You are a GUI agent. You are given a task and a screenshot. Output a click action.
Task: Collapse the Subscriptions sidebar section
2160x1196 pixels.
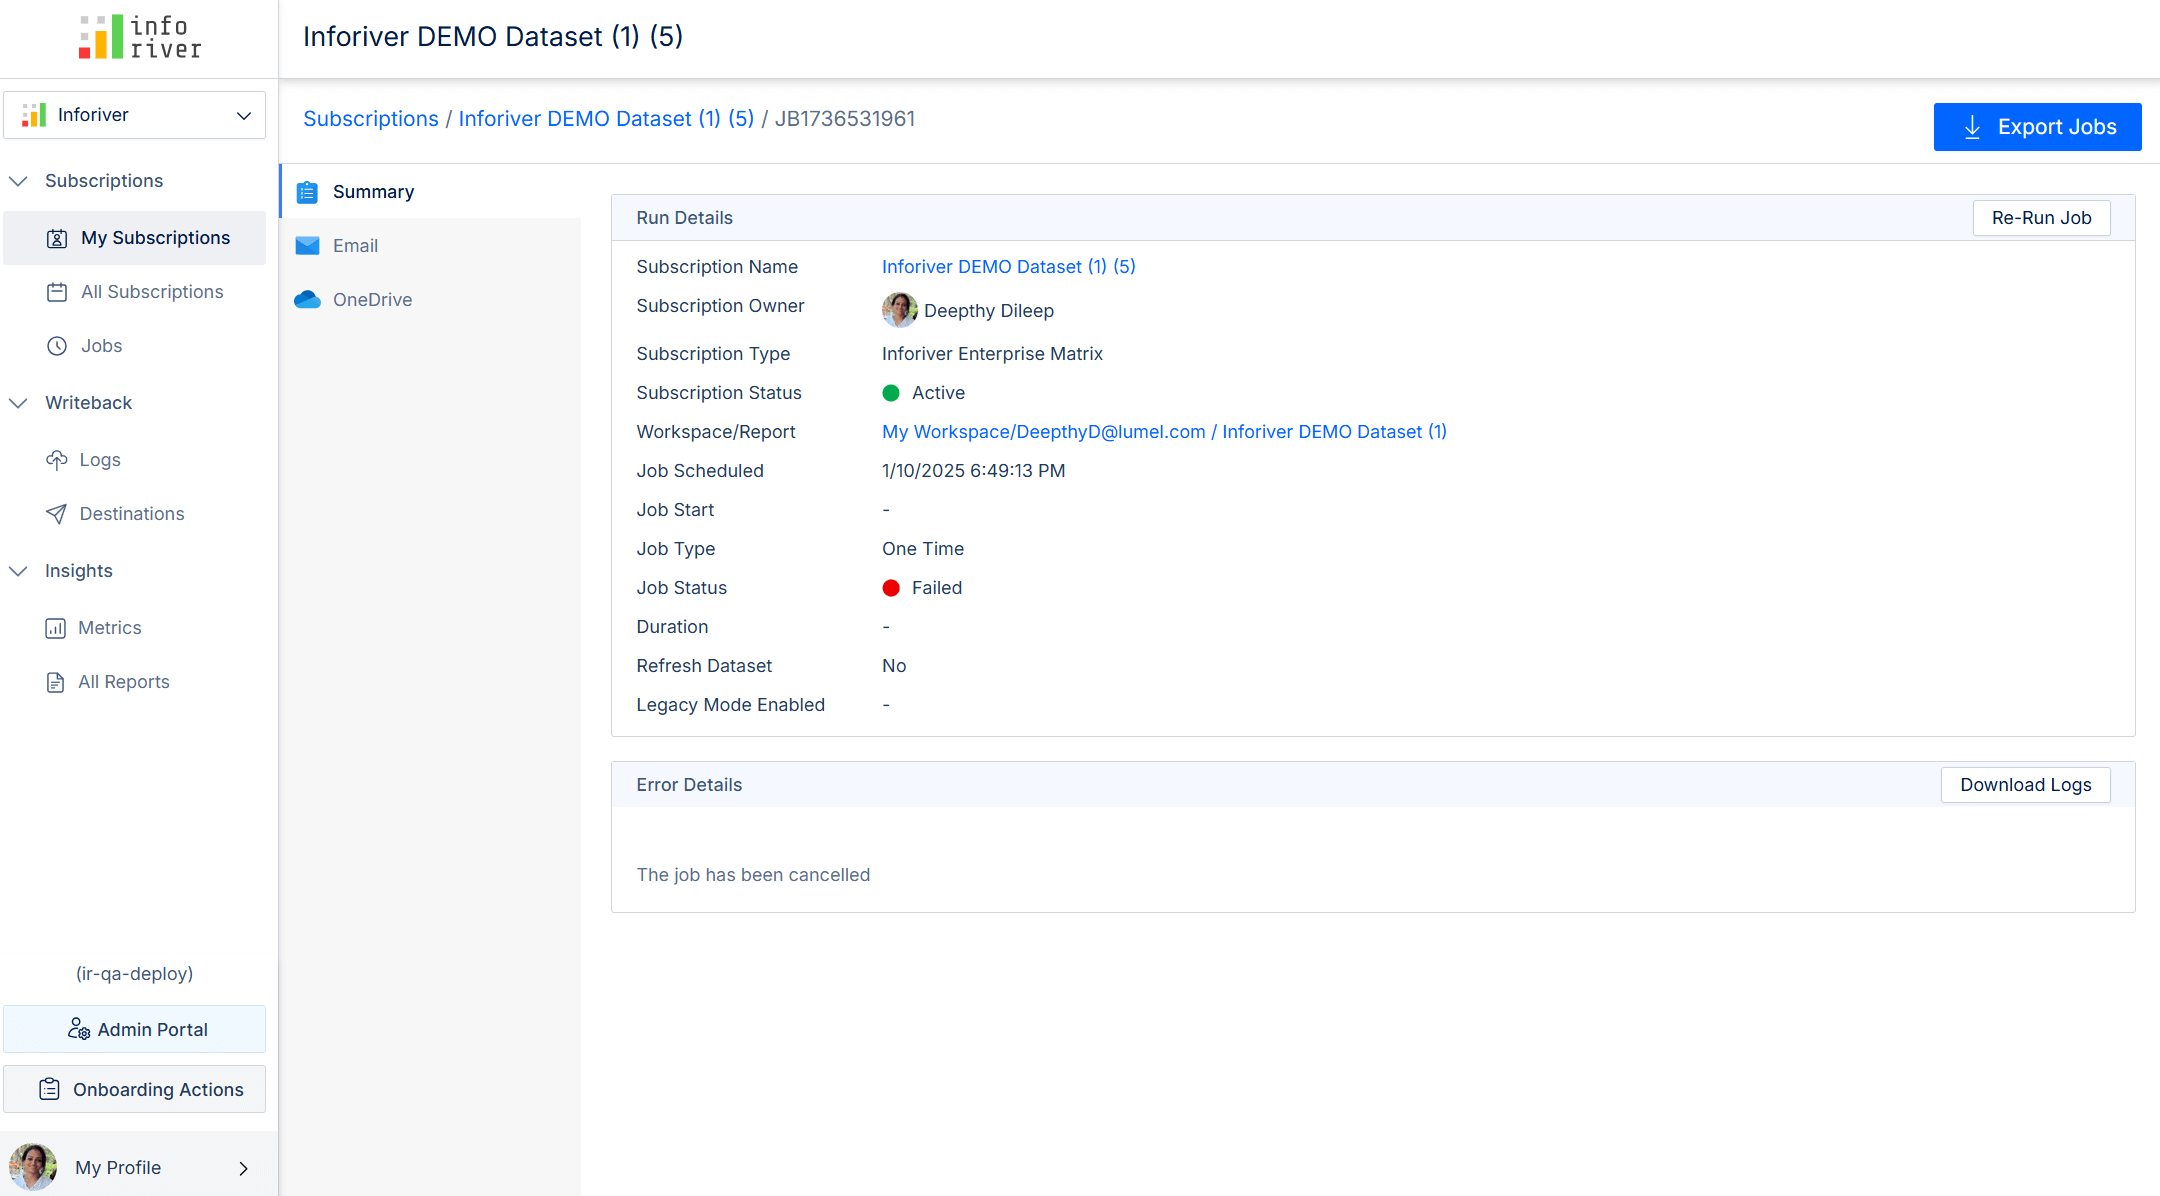click(18, 181)
